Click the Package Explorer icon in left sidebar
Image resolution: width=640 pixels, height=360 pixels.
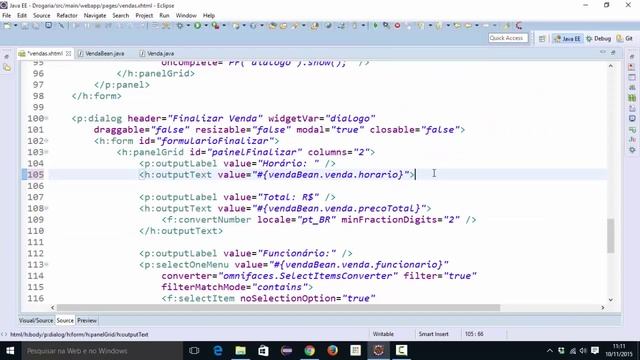[7, 68]
